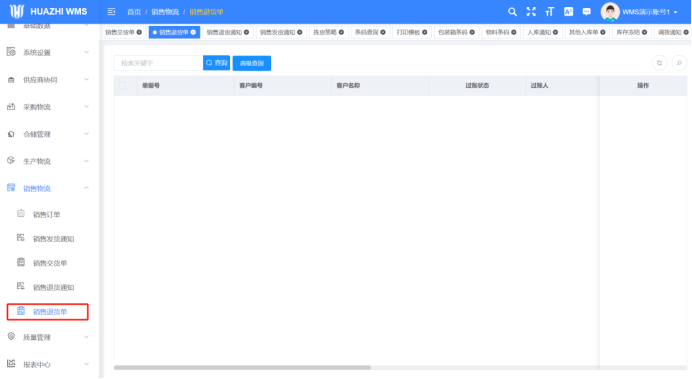The width and height of the screenshot is (692, 379).
Task: Click the 生产物流 sidebar icon
Action: (11, 161)
